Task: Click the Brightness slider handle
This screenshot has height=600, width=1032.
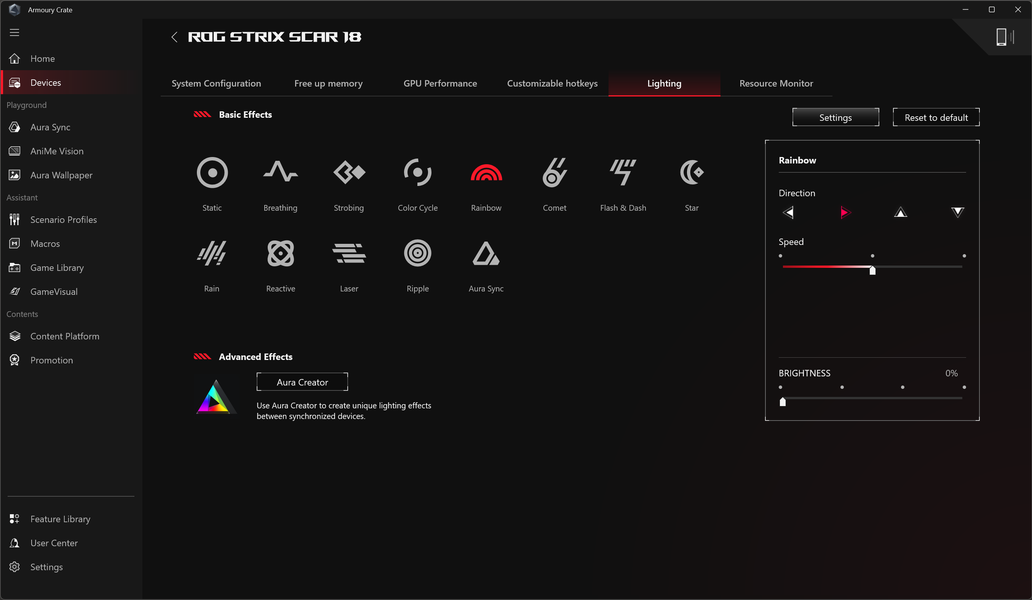Action: [783, 401]
